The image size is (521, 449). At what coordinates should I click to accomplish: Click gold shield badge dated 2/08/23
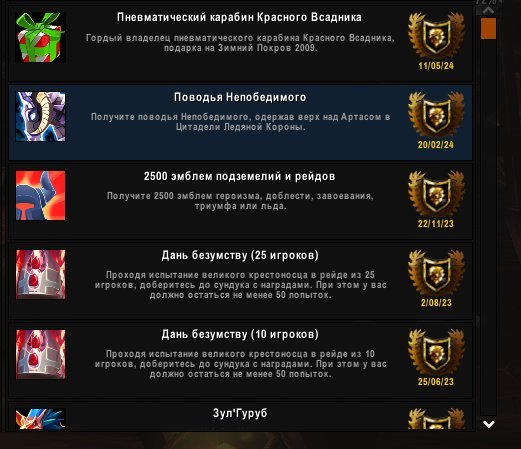coord(436,272)
